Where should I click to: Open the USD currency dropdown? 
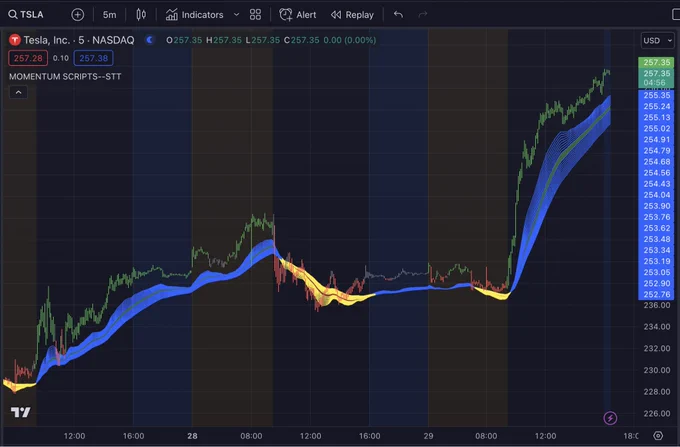click(x=657, y=40)
